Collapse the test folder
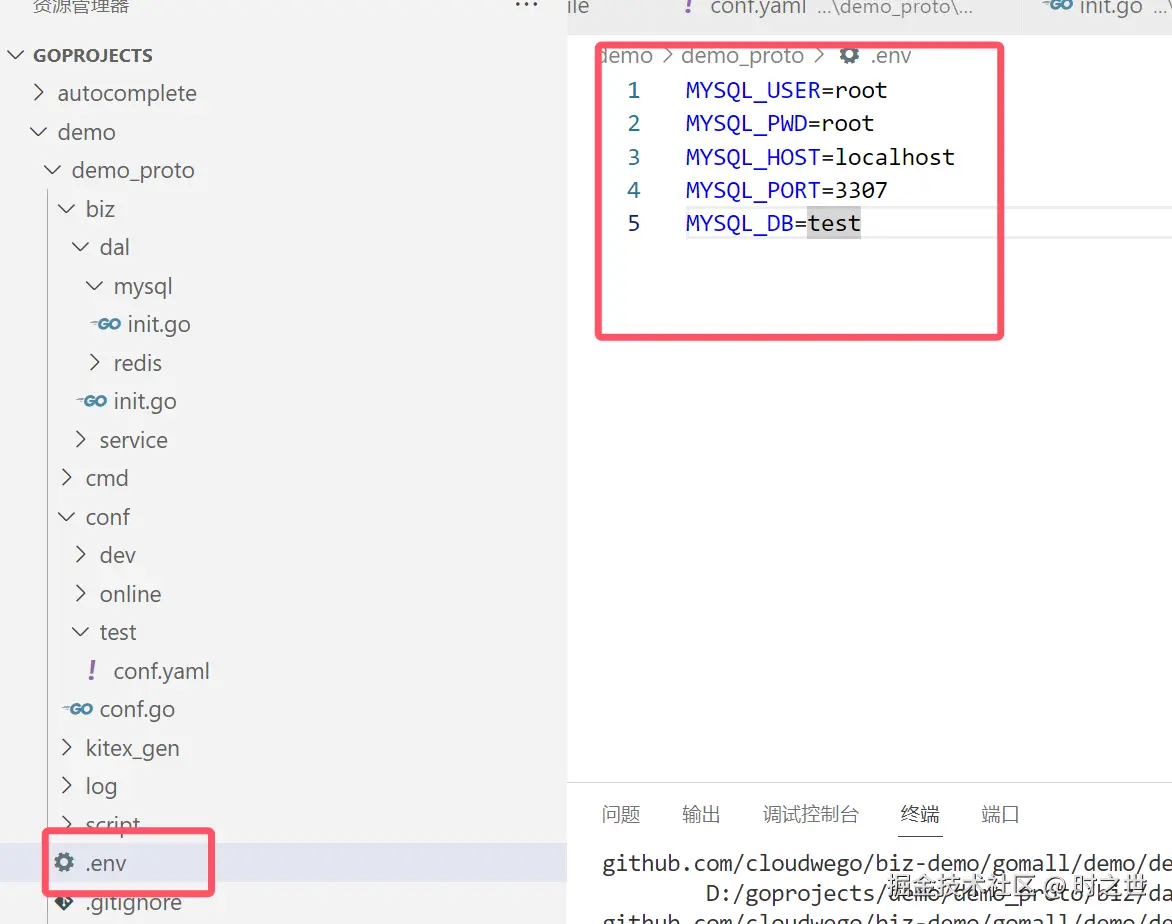Image resolution: width=1172 pixels, height=924 pixels. coord(80,631)
